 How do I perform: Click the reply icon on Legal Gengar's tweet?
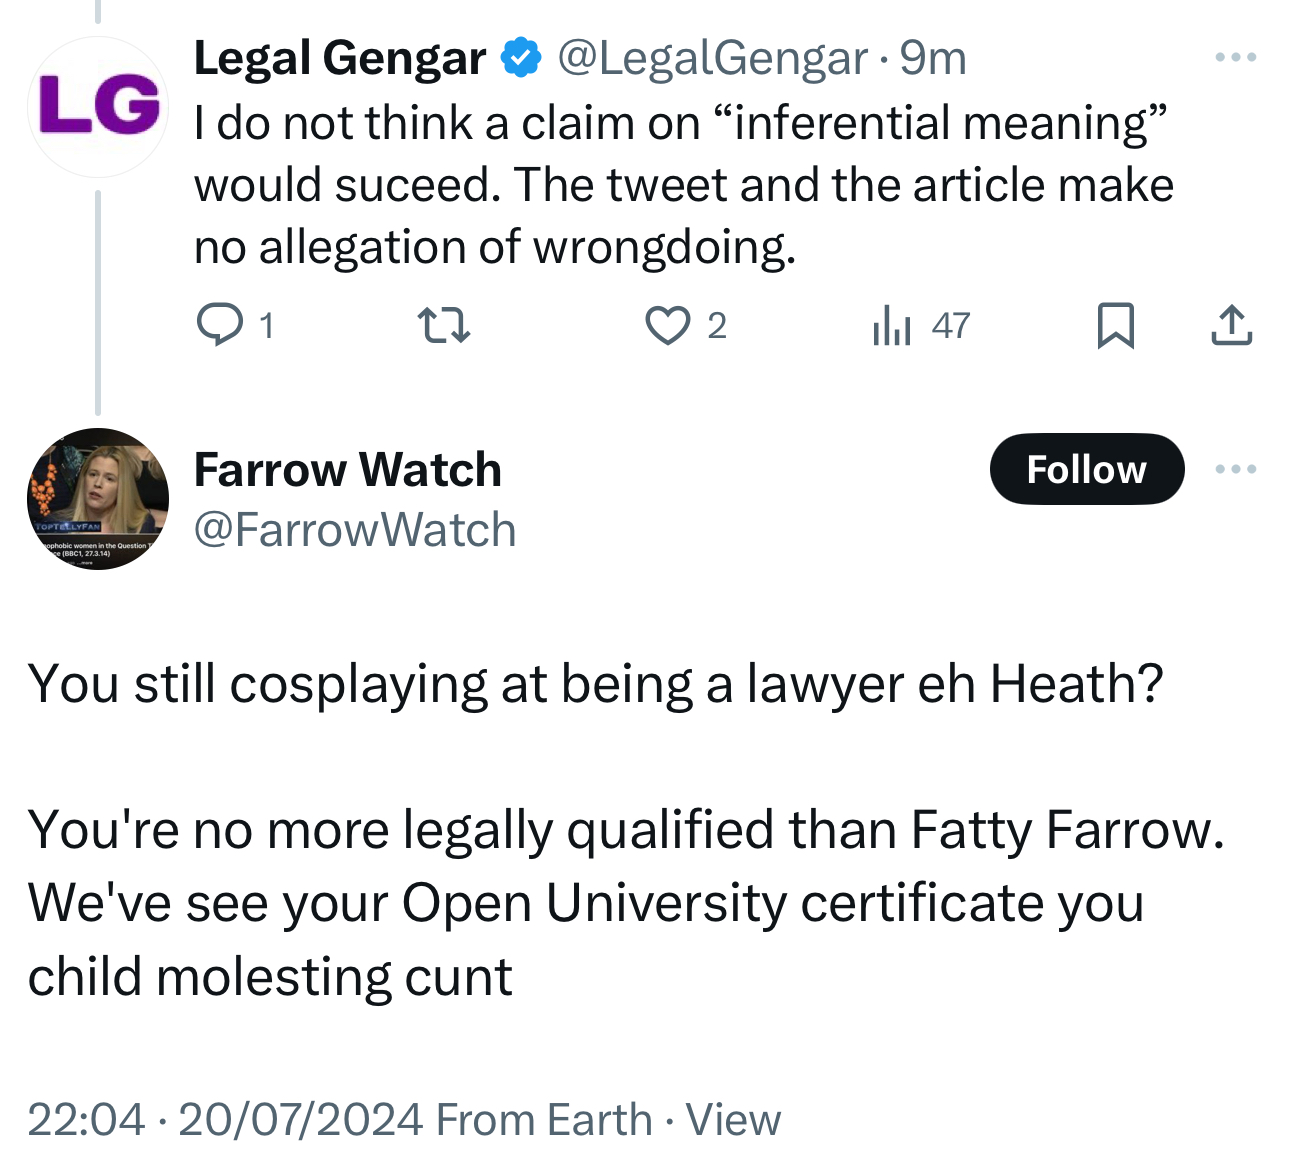pos(220,325)
